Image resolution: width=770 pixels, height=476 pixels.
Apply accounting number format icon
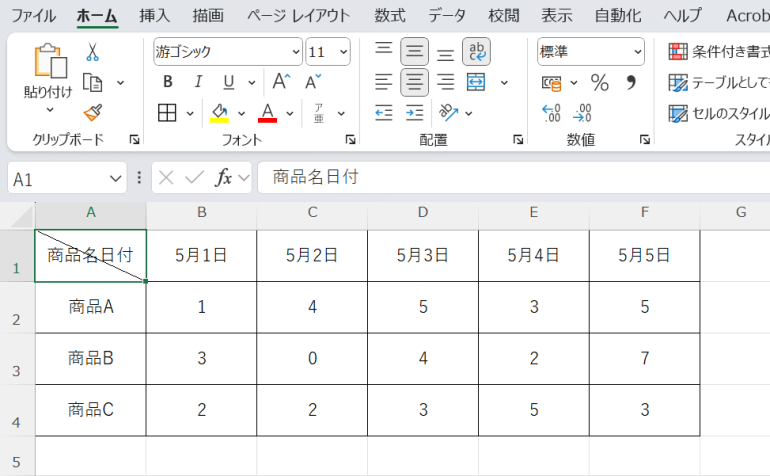pos(551,83)
